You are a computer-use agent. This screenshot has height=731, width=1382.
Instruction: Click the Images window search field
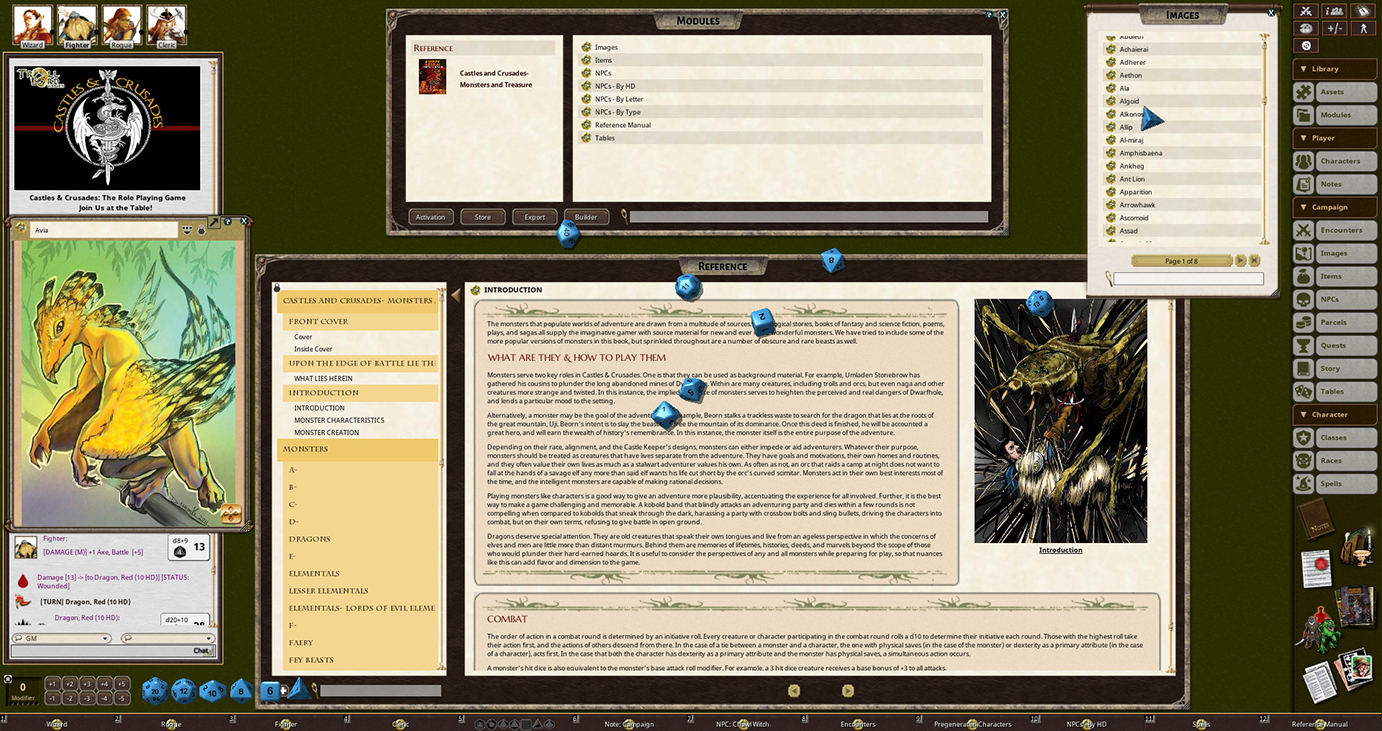1188,279
